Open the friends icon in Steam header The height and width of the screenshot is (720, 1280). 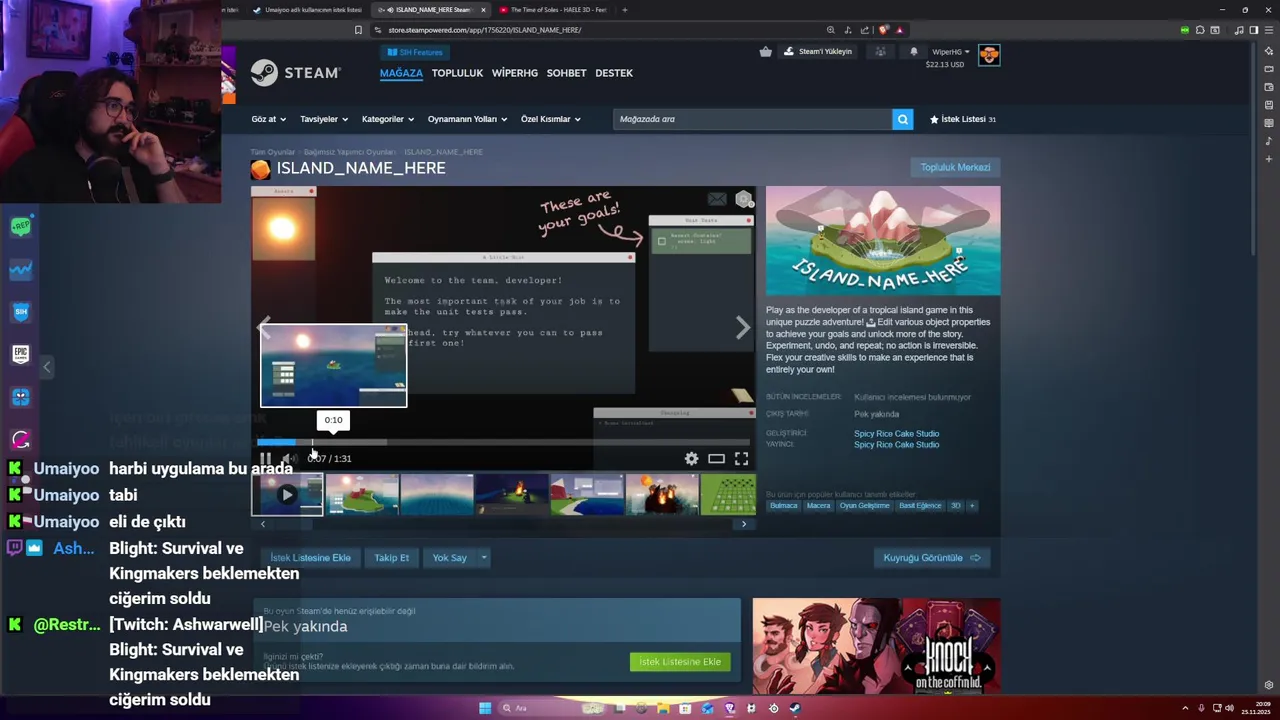point(880,52)
